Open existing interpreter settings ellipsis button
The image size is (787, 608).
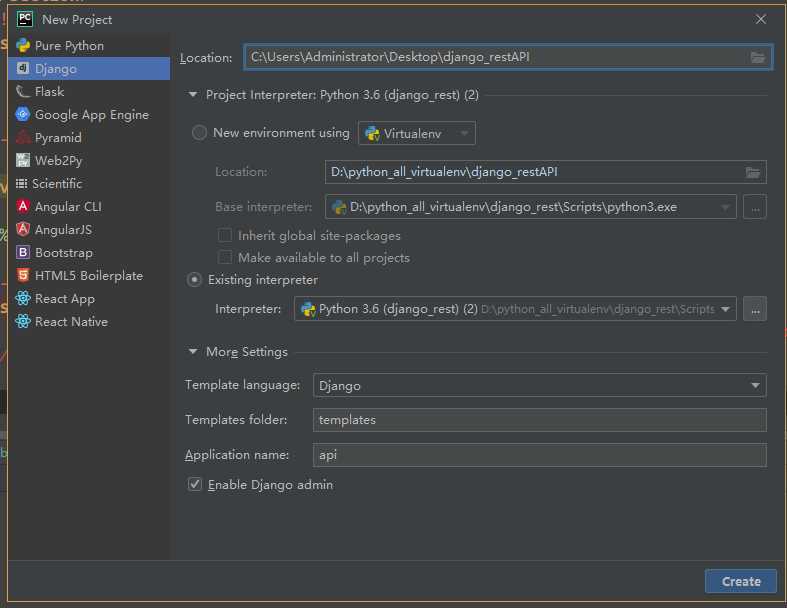click(755, 309)
